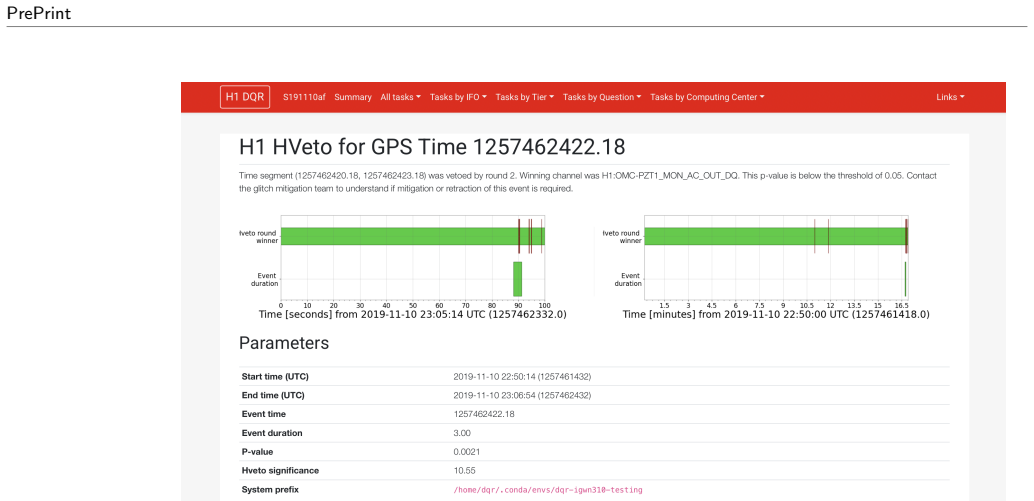The height and width of the screenshot is (501, 1034).
Task: Expand Tasks by Computing Center menu
Action: 708,97
